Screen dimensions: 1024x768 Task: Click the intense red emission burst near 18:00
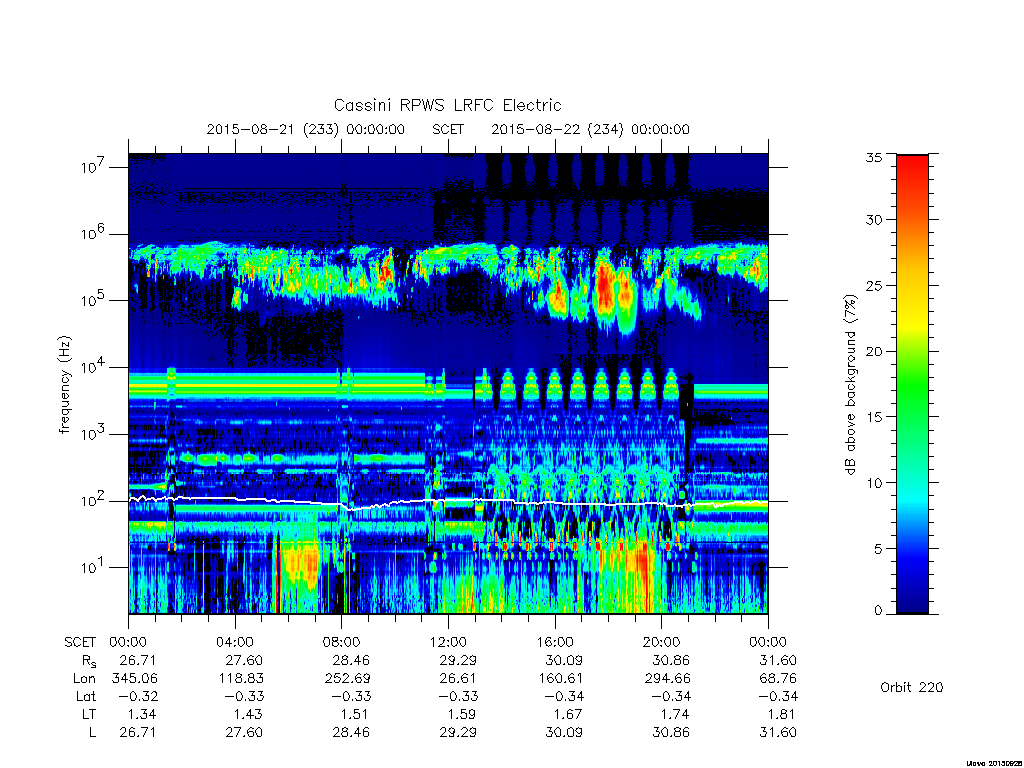(x=606, y=287)
